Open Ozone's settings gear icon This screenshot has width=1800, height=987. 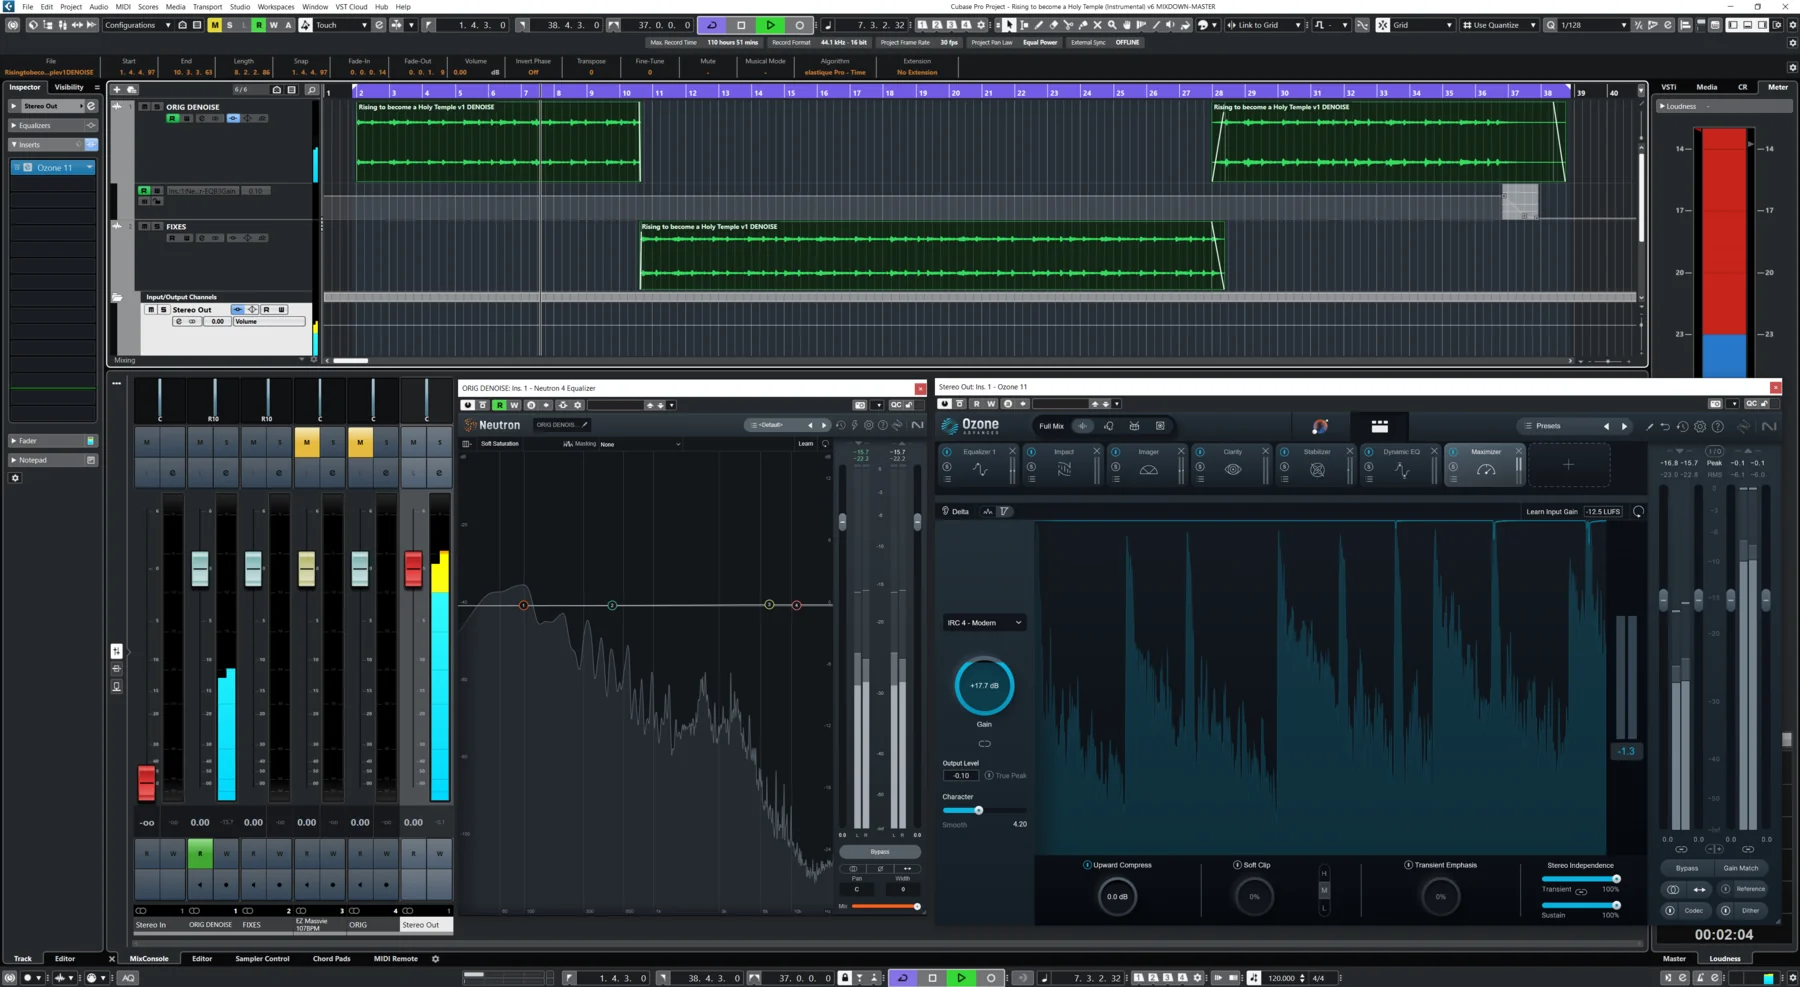[1700, 426]
